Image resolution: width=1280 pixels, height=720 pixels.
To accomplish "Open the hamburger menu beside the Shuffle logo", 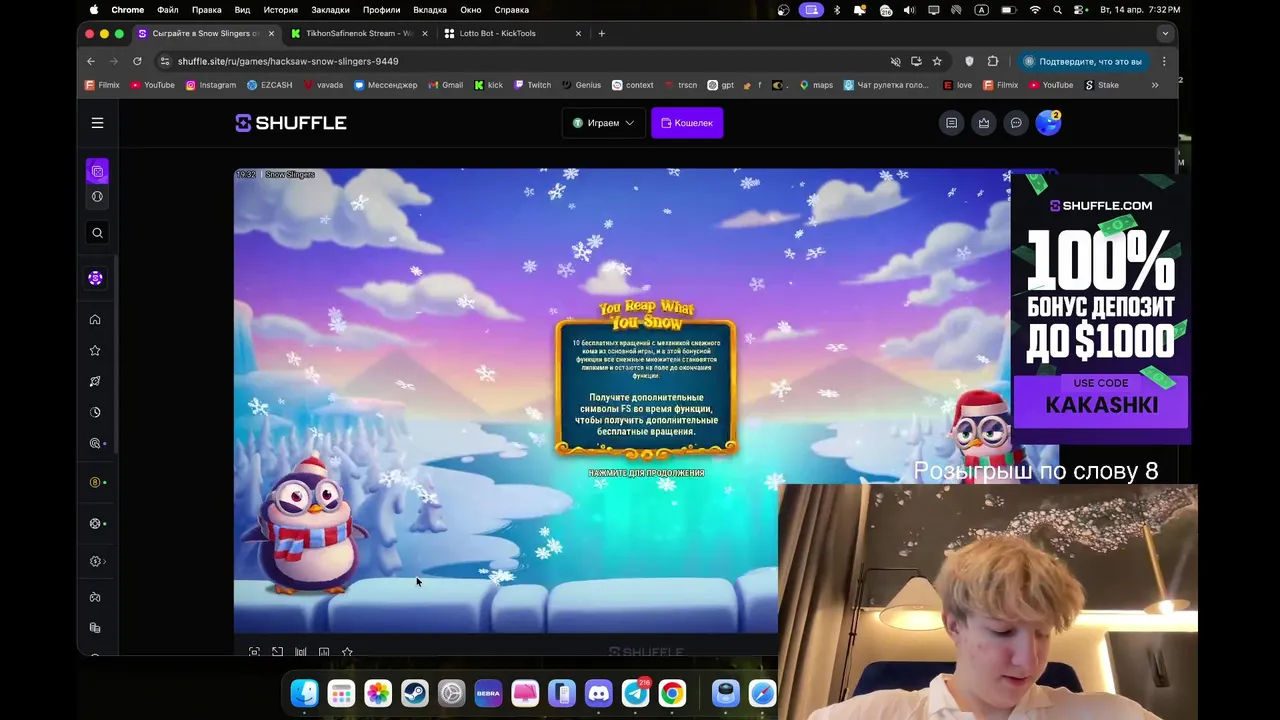I will tap(97, 123).
